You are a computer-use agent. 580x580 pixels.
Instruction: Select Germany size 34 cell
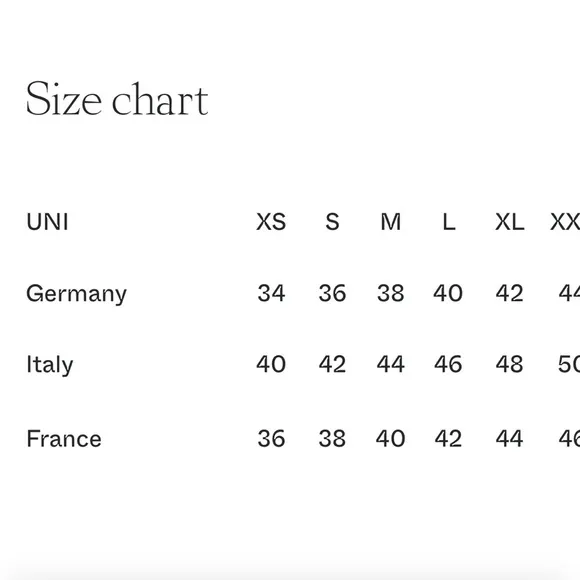click(271, 293)
